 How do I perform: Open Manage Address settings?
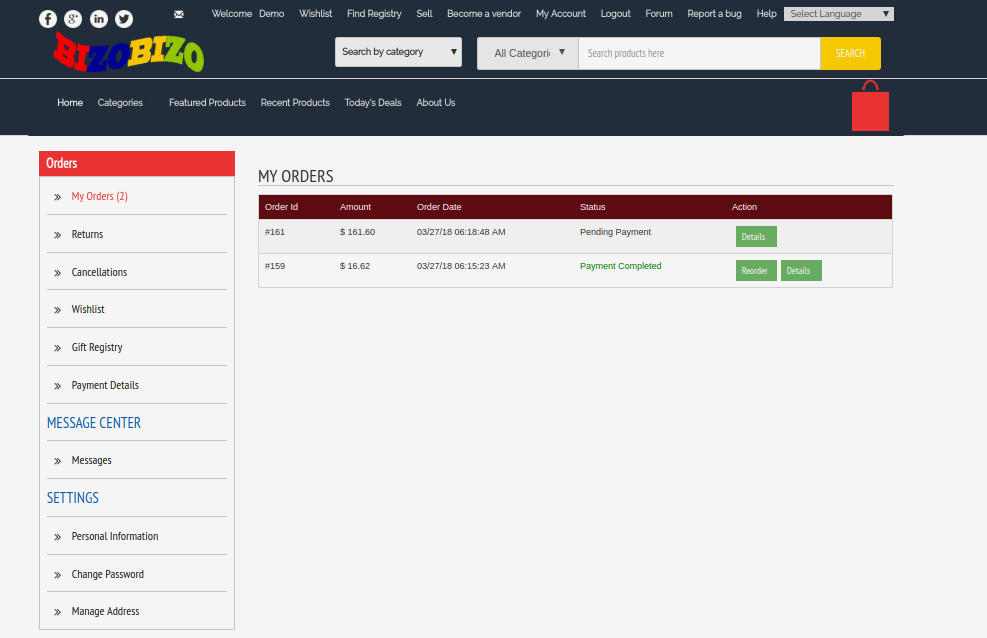coord(105,611)
